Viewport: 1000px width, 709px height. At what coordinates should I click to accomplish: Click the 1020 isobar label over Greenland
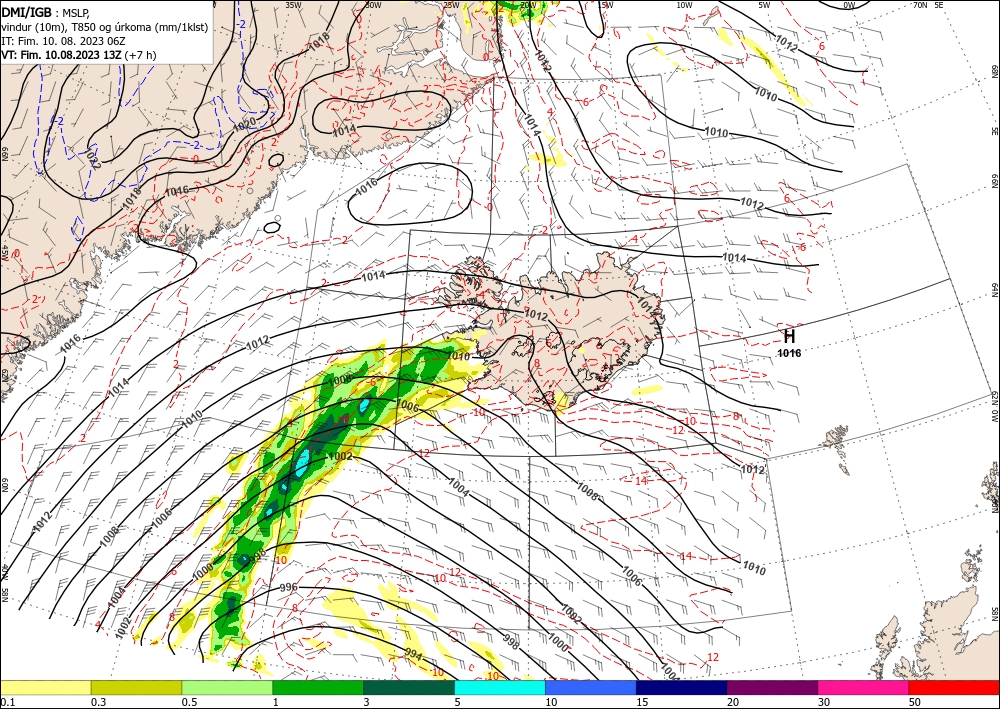(x=245, y=123)
